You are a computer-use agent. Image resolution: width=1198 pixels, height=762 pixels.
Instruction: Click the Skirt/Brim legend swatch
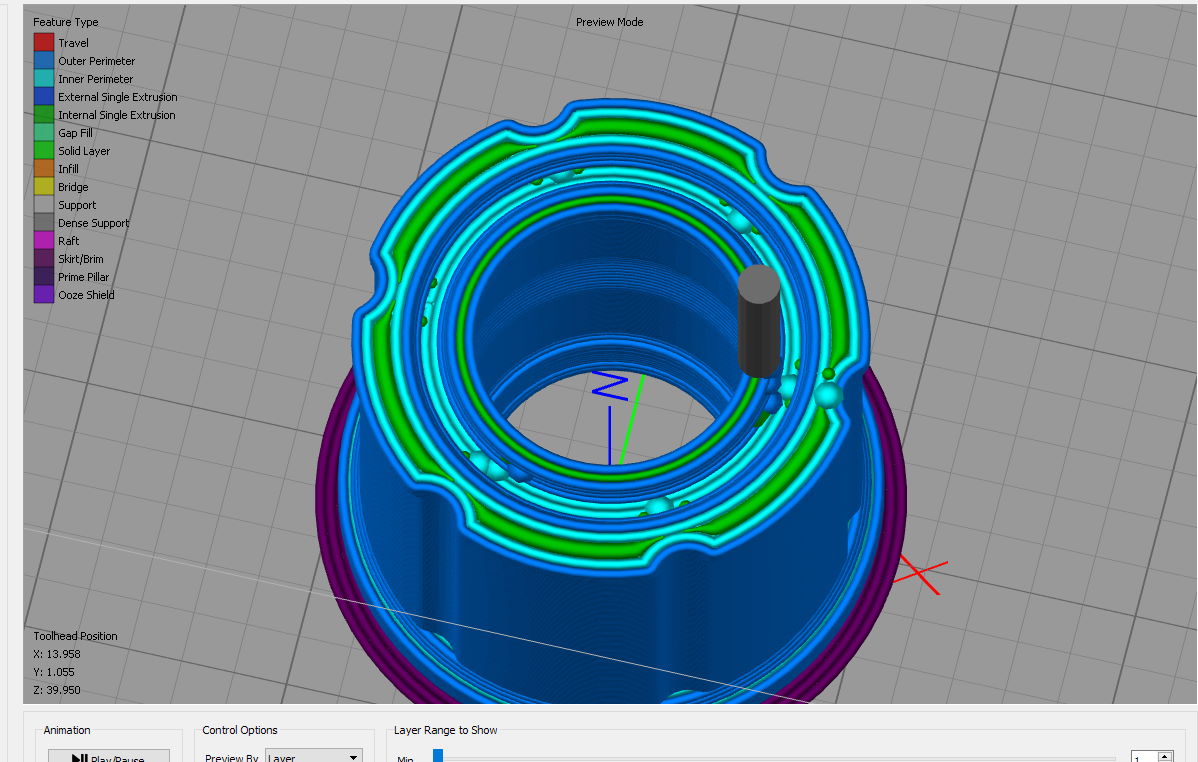pyautogui.click(x=44, y=259)
